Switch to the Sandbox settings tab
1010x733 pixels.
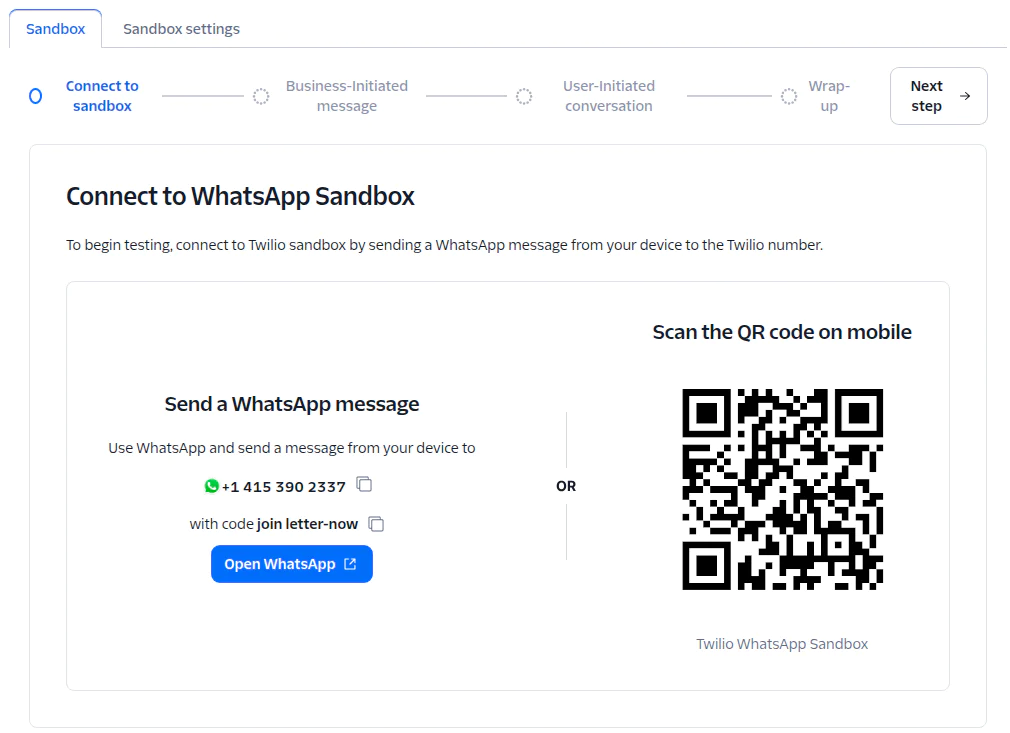[x=181, y=28]
